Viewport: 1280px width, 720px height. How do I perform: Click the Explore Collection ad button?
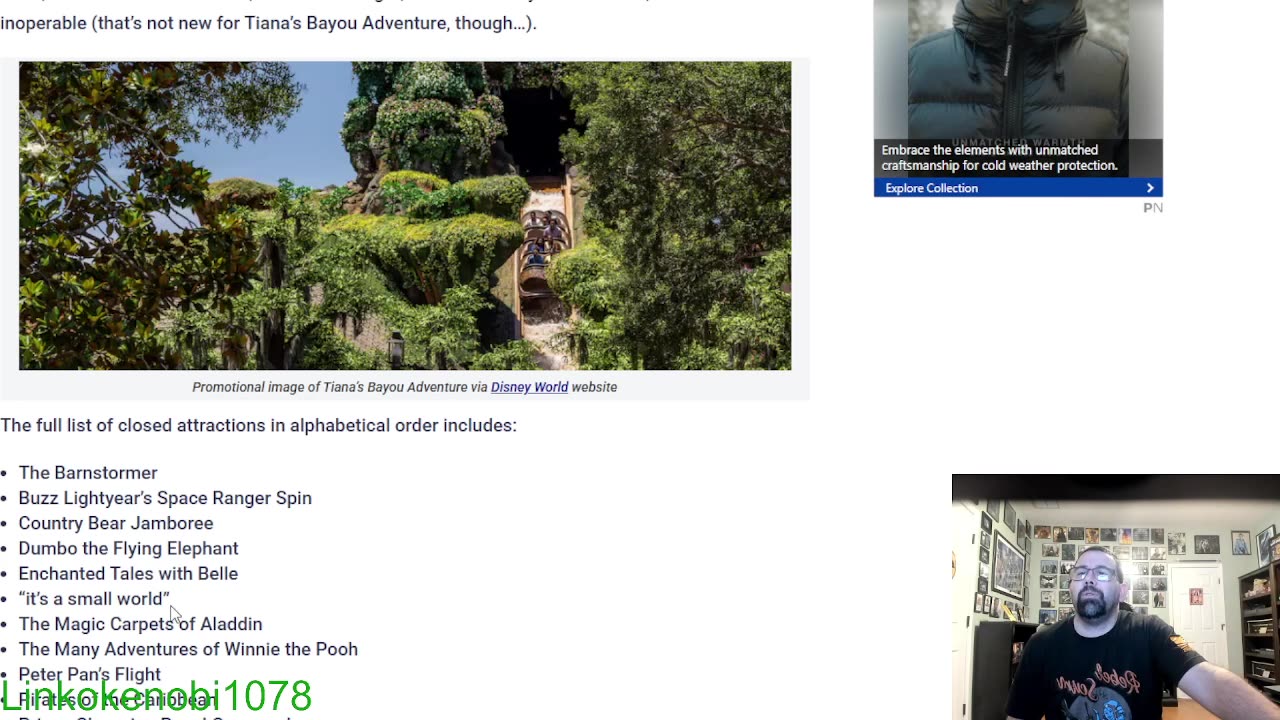click(x=1018, y=188)
